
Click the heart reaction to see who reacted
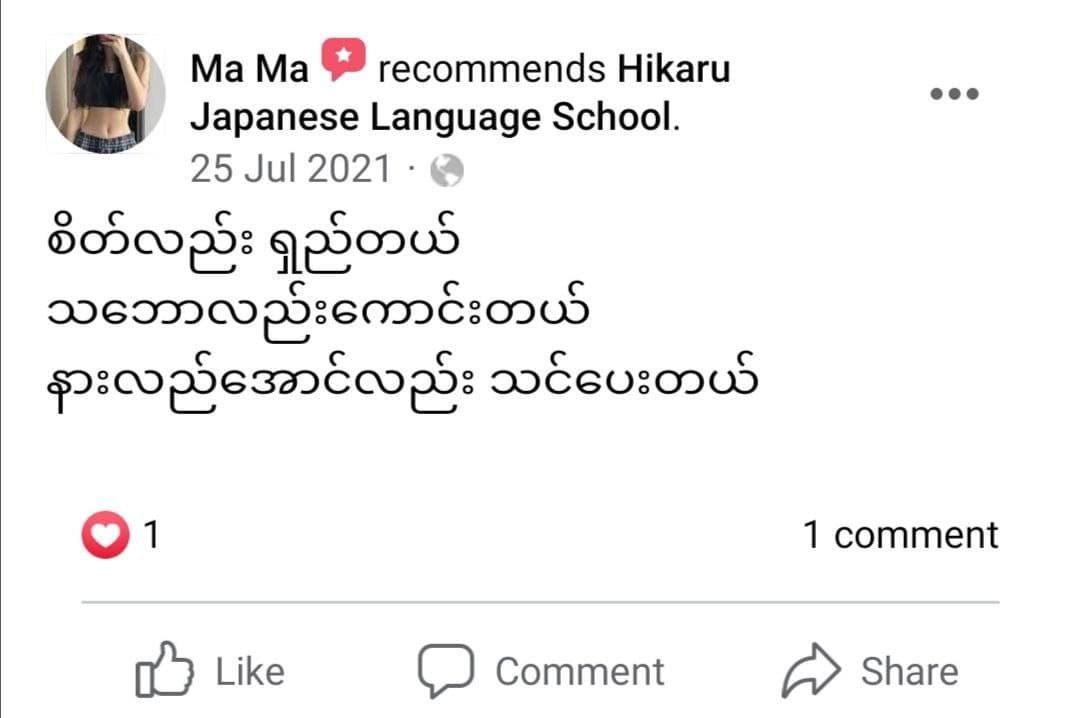coord(105,534)
